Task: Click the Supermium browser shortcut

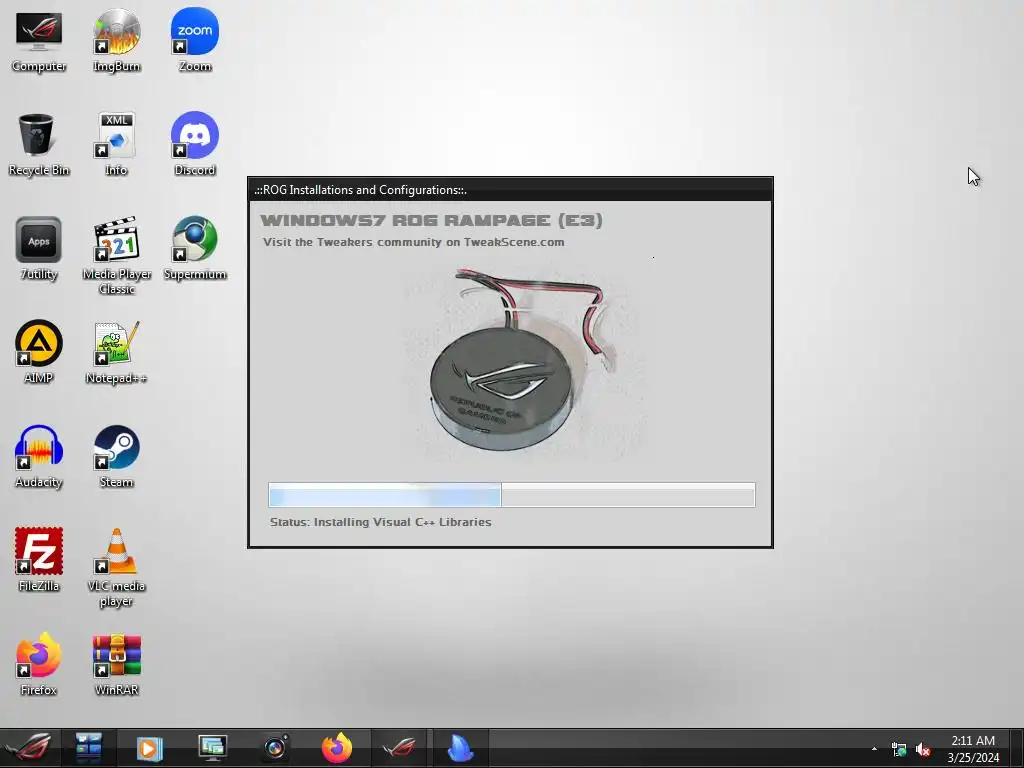Action: pos(195,249)
